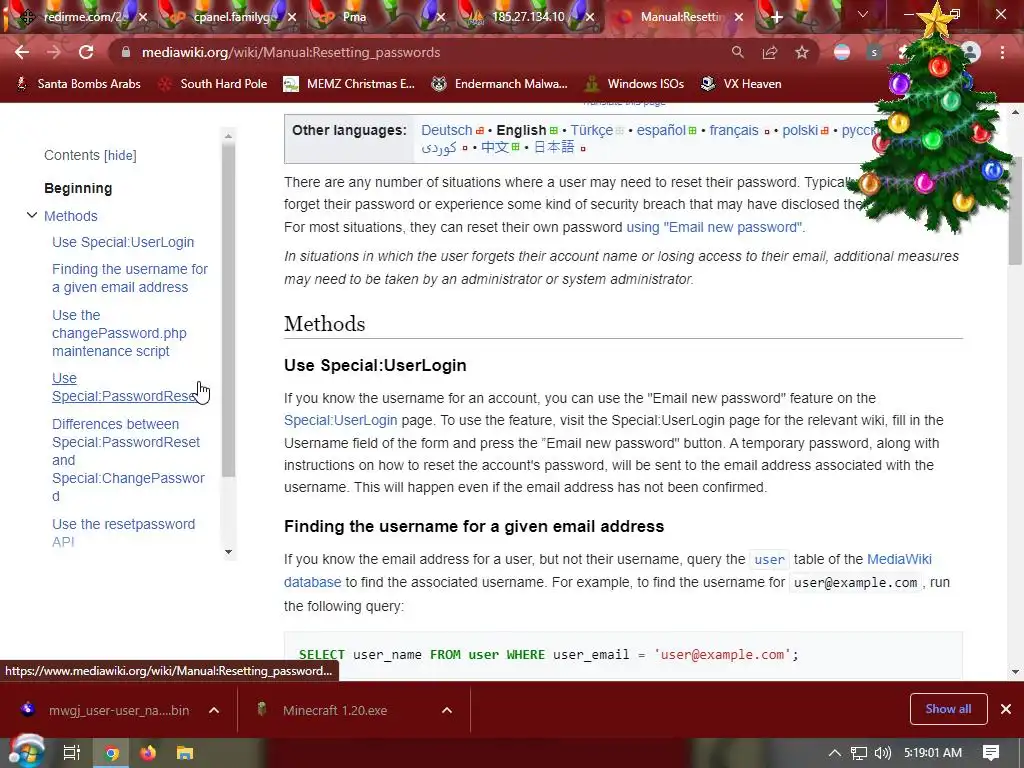
Task: Switch language to español
Action: (661, 130)
